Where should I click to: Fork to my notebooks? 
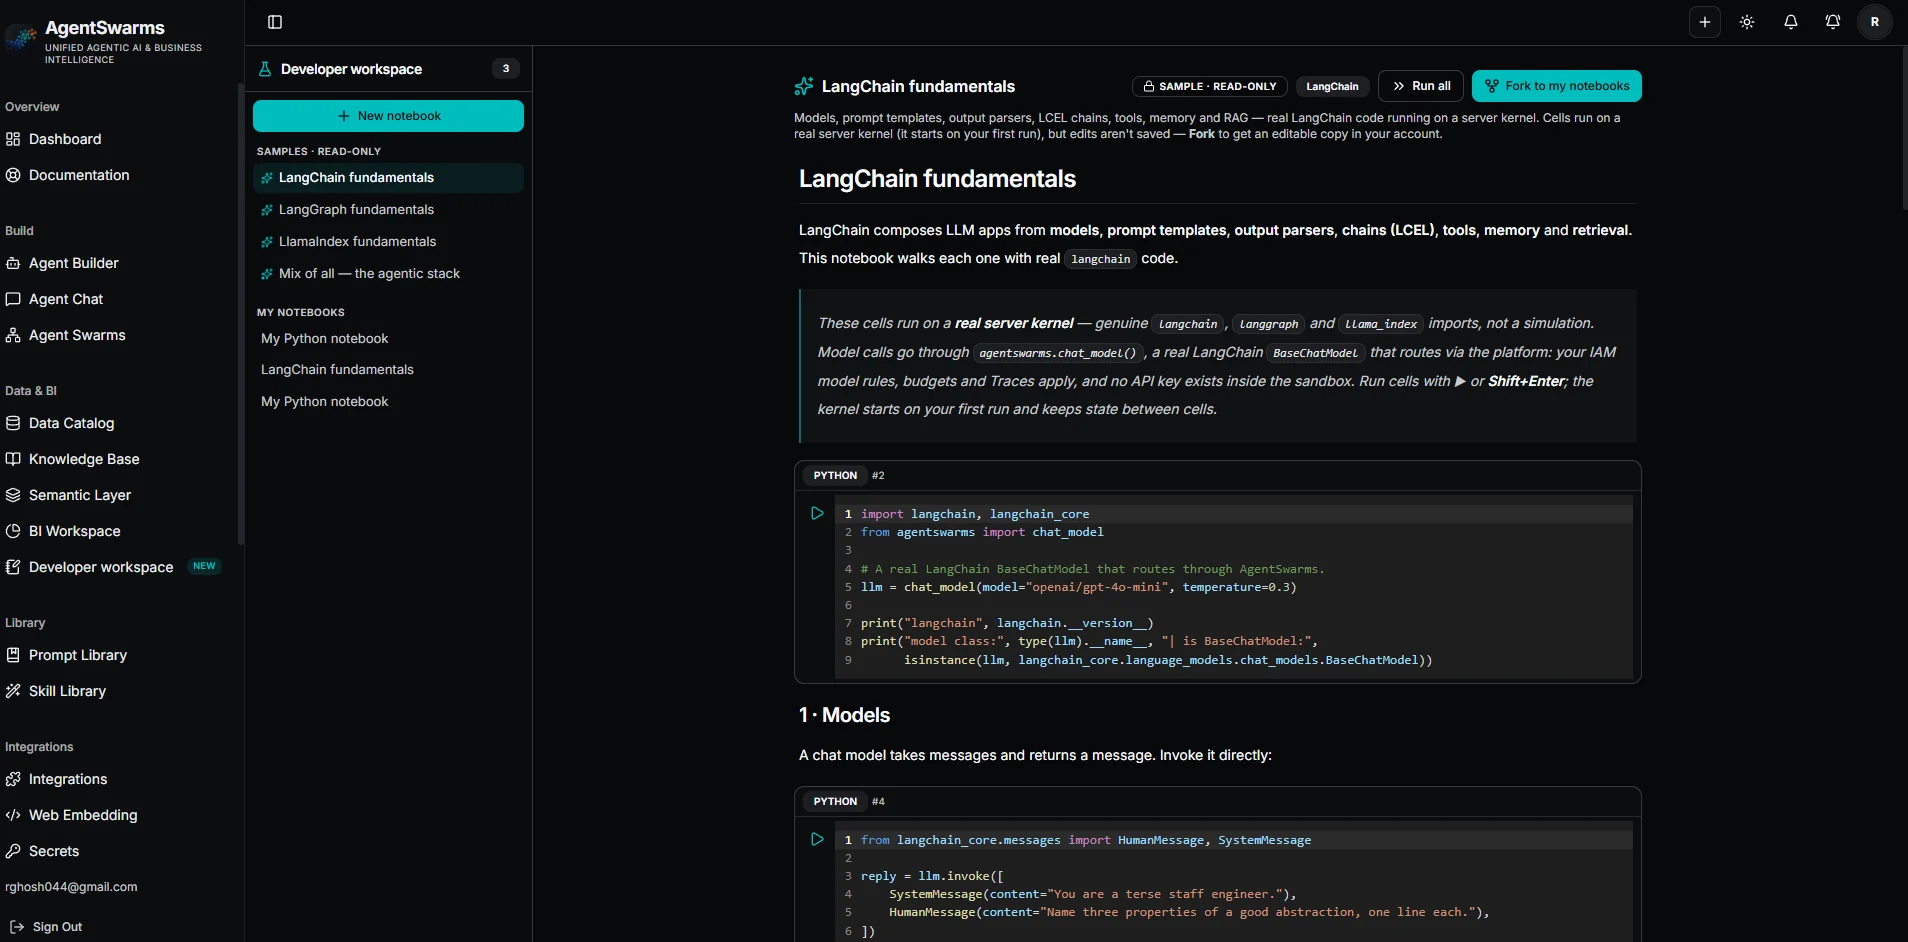[x=1557, y=86]
